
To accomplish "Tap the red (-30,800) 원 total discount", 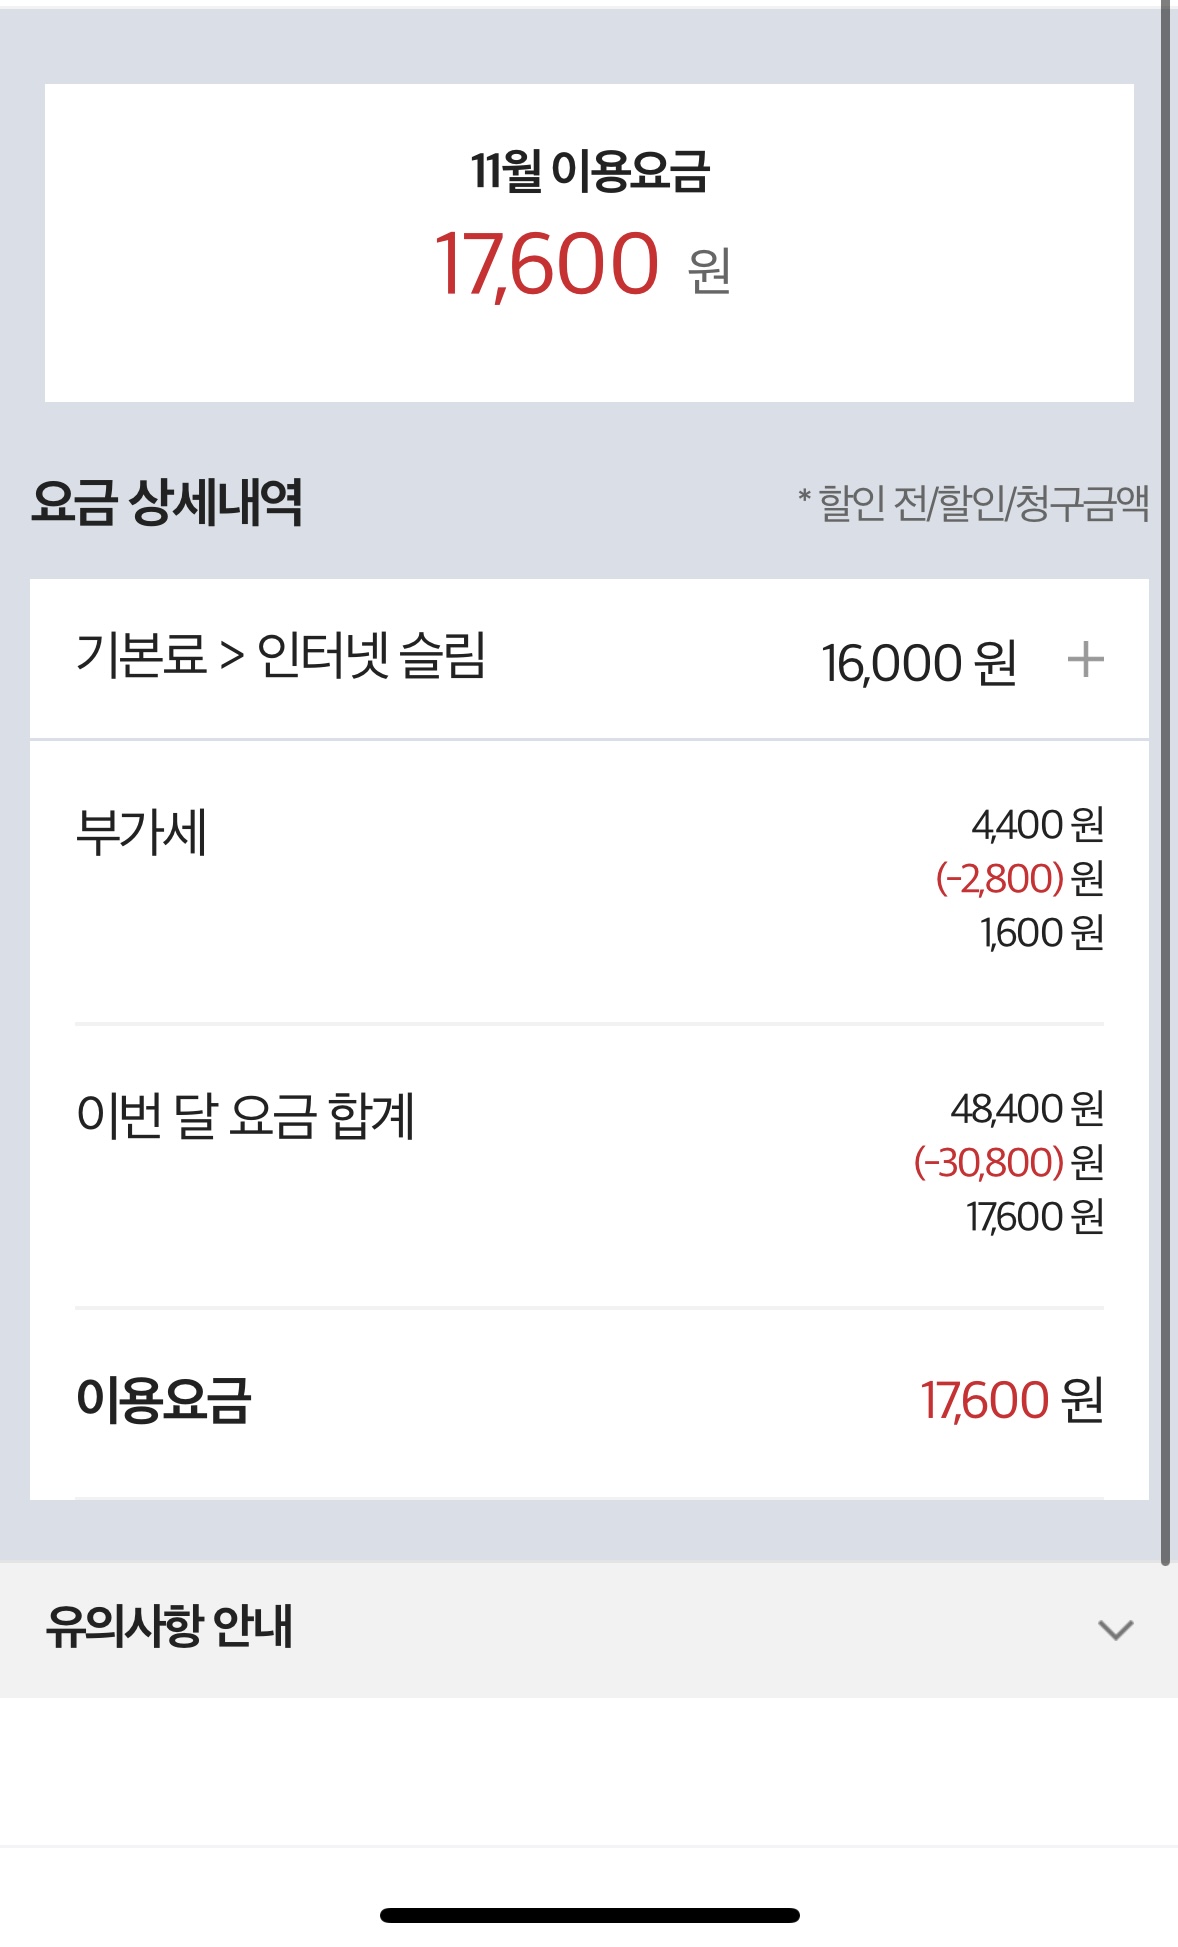I will point(1008,1163).
